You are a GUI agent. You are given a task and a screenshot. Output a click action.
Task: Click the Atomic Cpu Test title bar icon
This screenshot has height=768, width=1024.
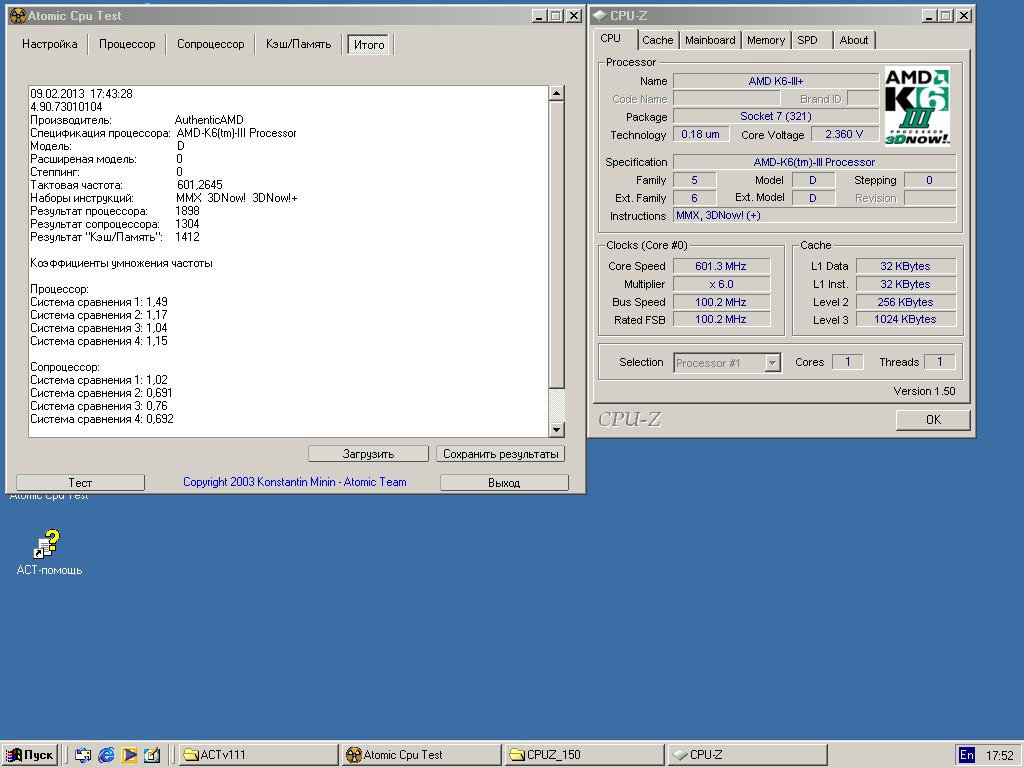pos(17,16)
